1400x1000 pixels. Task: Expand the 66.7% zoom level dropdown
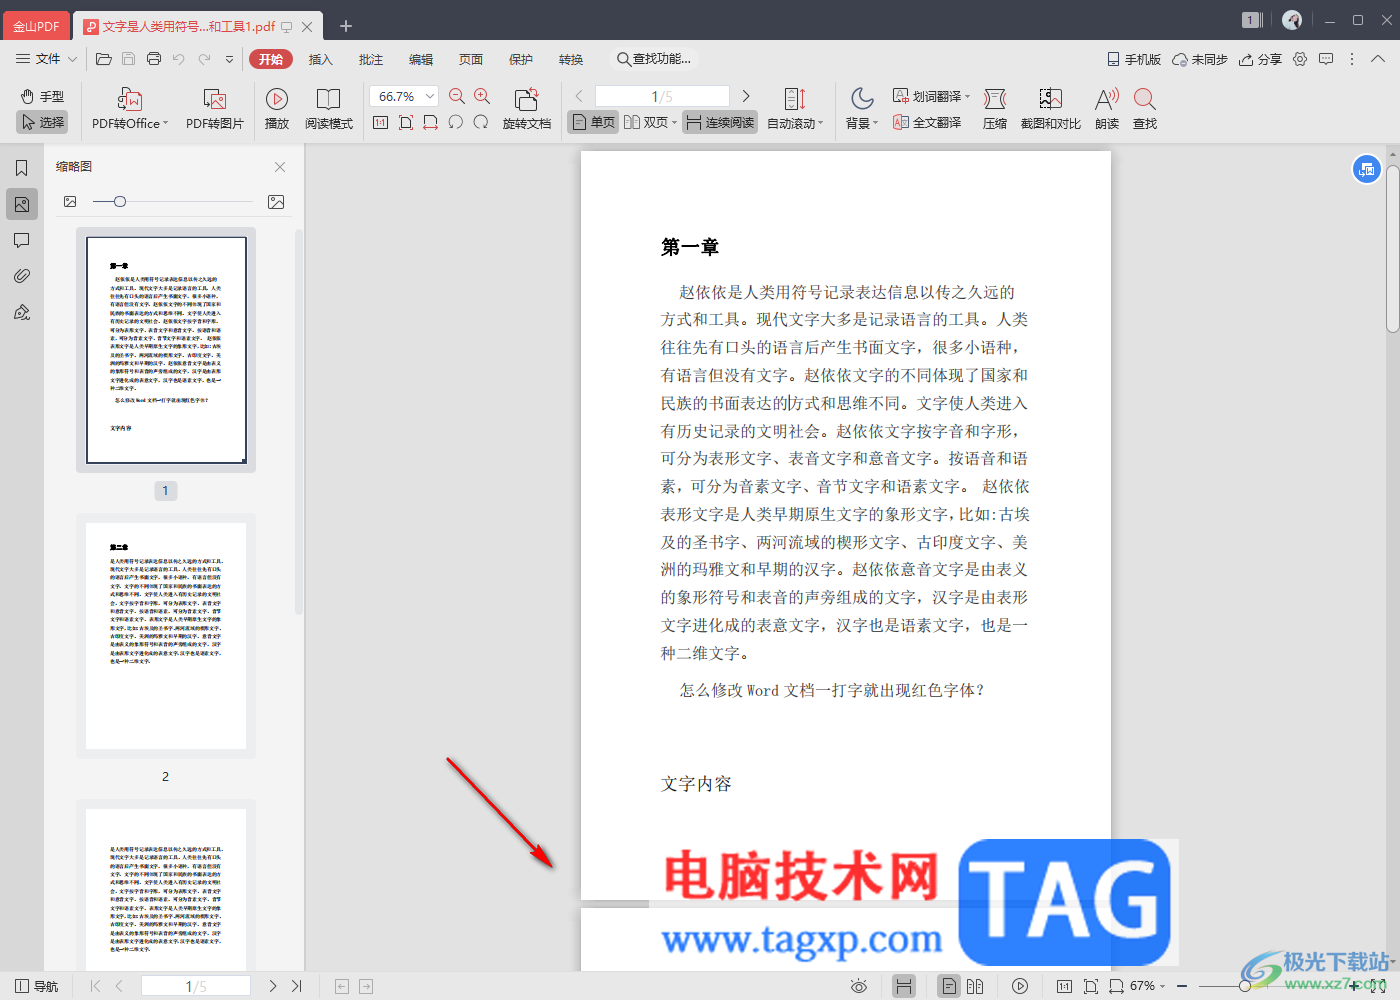pyautogui.click(x=430, y=96)
